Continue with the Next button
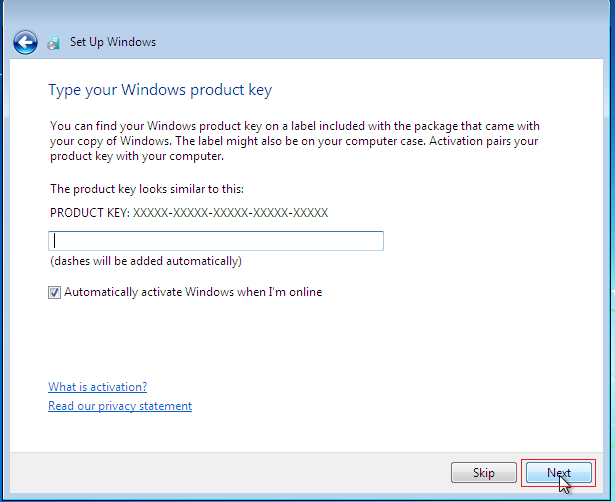Image resolution: width=615 pixels, height=502 pixels. [x=559, y=473]
